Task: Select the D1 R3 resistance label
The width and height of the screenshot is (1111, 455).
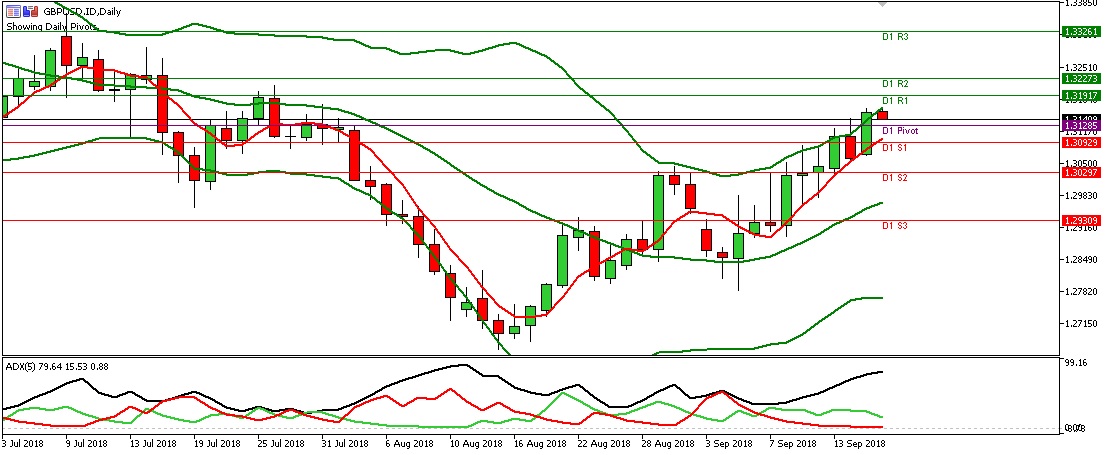Action: (894, 37)
